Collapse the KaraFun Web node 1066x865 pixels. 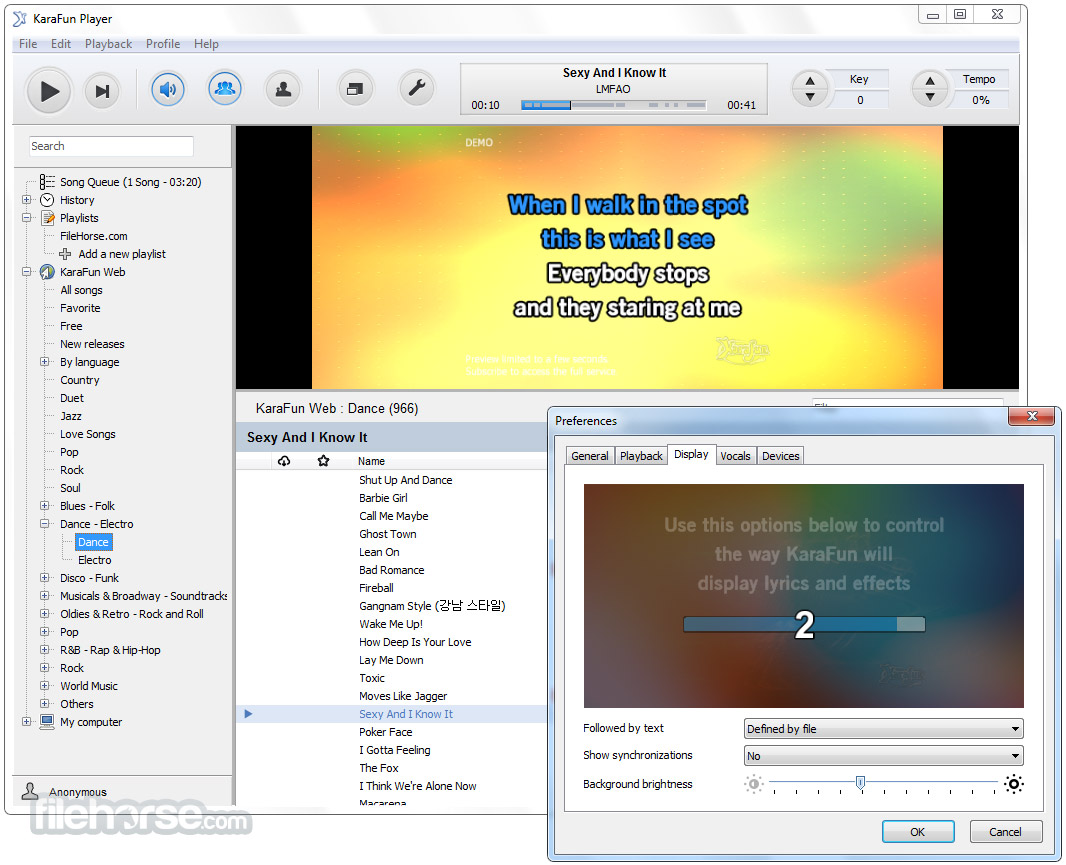tap(27, 272)
